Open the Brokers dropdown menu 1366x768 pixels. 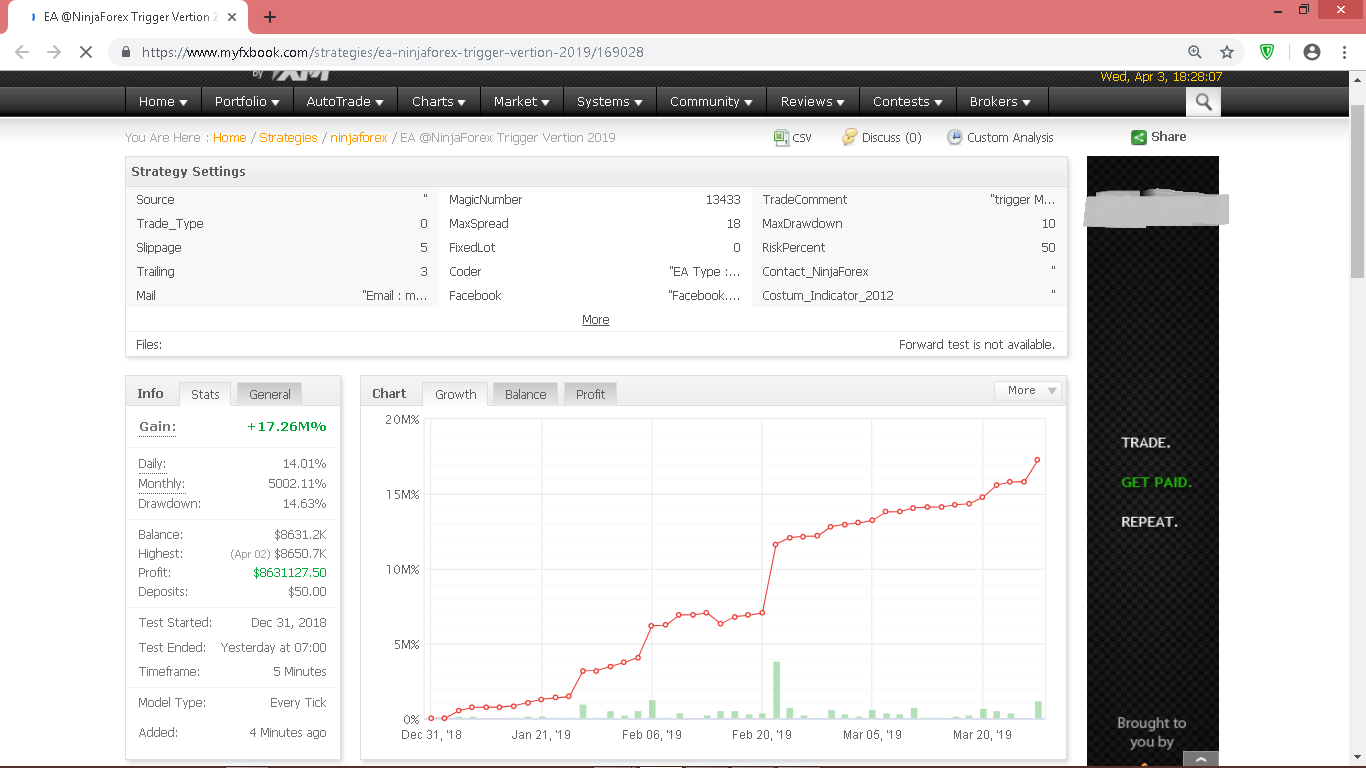1001,101
